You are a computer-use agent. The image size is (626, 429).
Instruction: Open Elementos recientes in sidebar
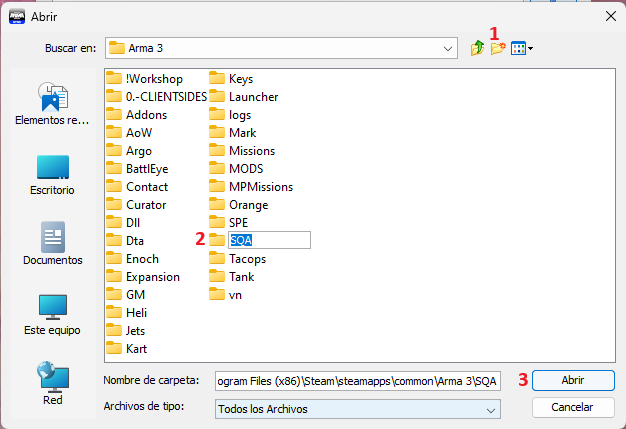point(52,104)
